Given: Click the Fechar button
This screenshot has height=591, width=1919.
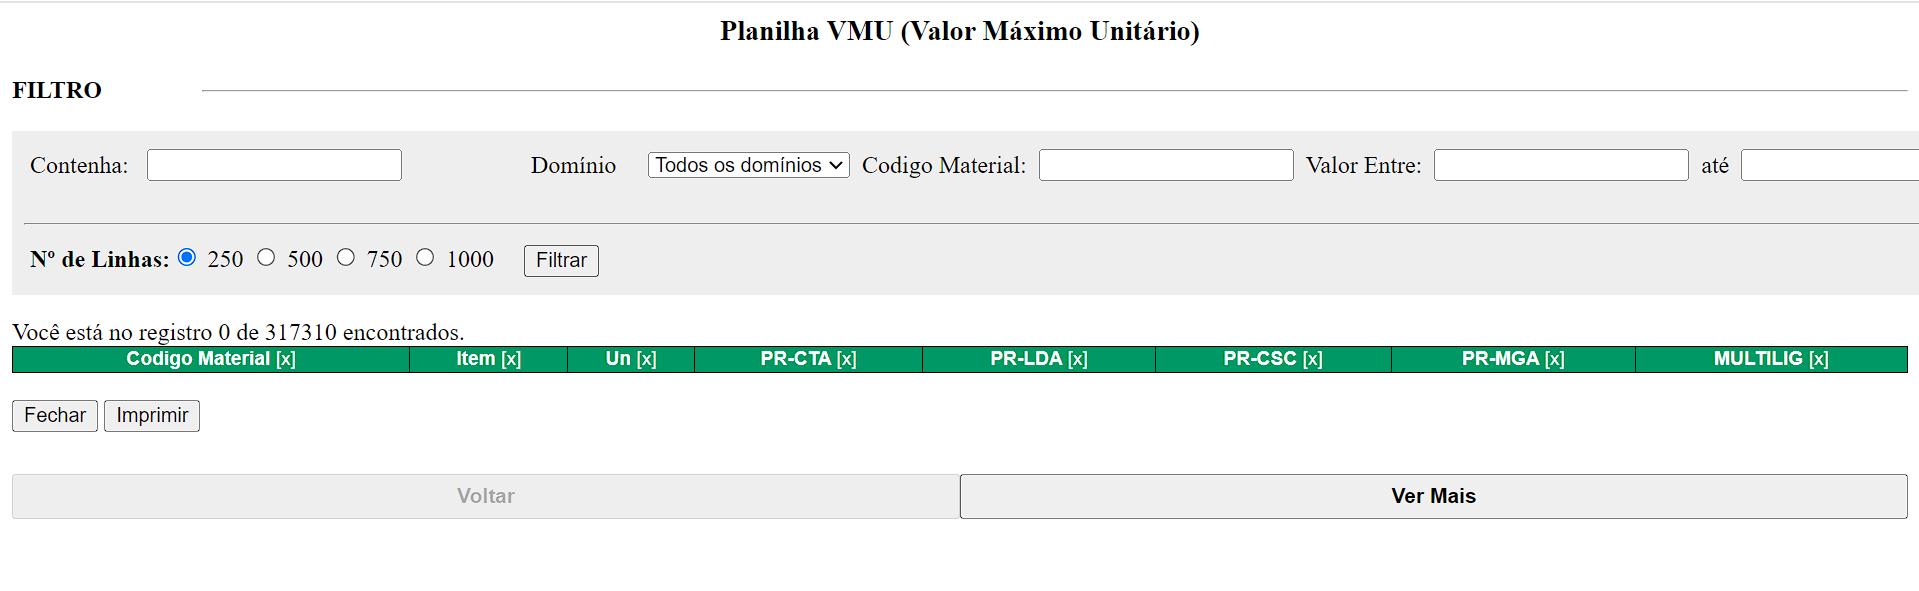Looking at the screenshot, I should [55, 416].
